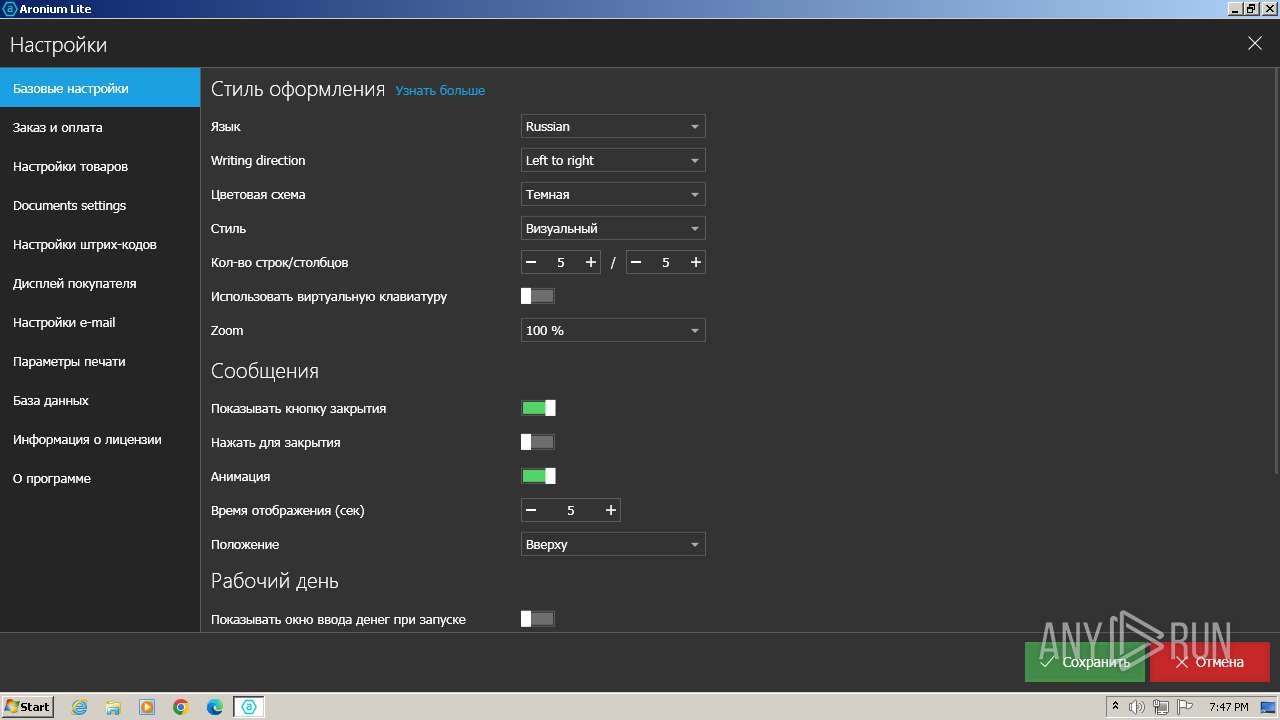The image size is (1280, 720).
Task: Click the Время отображения value field
Action: click(571, 510)
